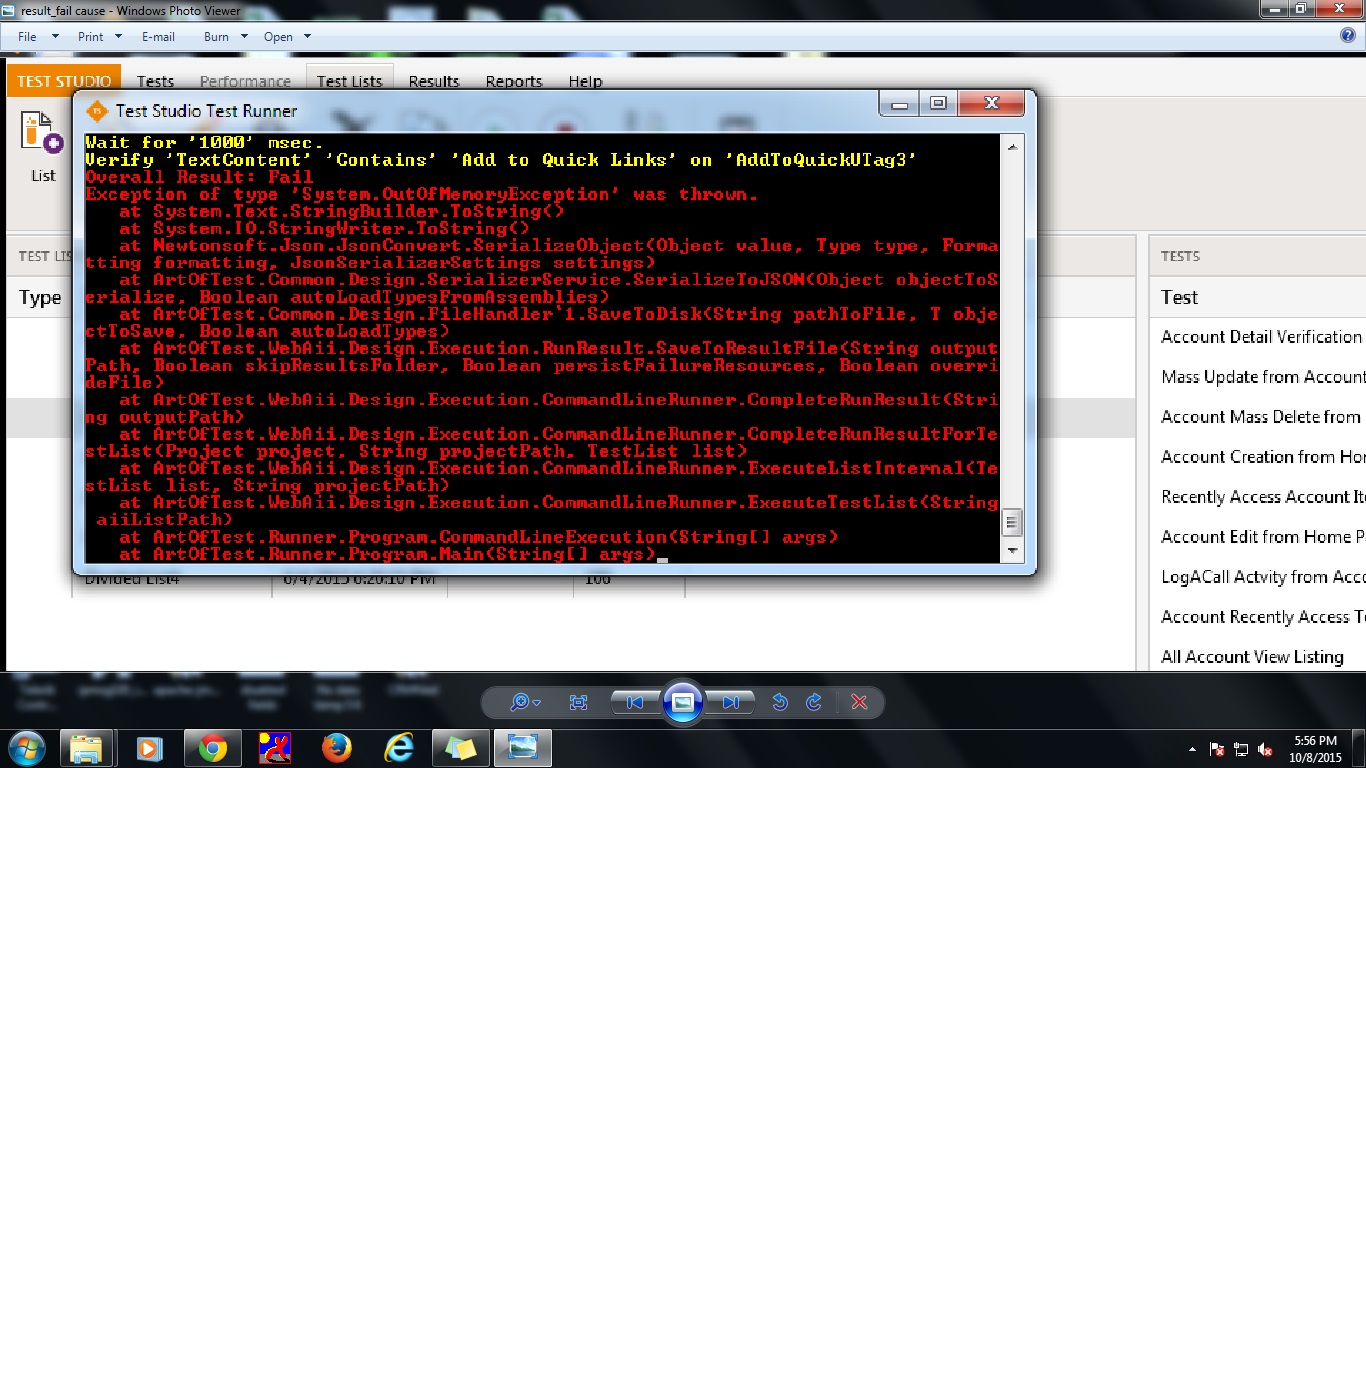The width and height of the screenshot is (1366, 1384).
Task: Open the Open menu
Action: 278,37
